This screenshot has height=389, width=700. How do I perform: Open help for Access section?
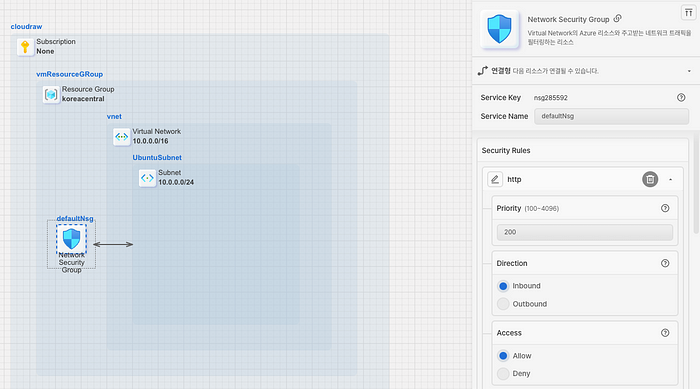(x=665, y=333)
